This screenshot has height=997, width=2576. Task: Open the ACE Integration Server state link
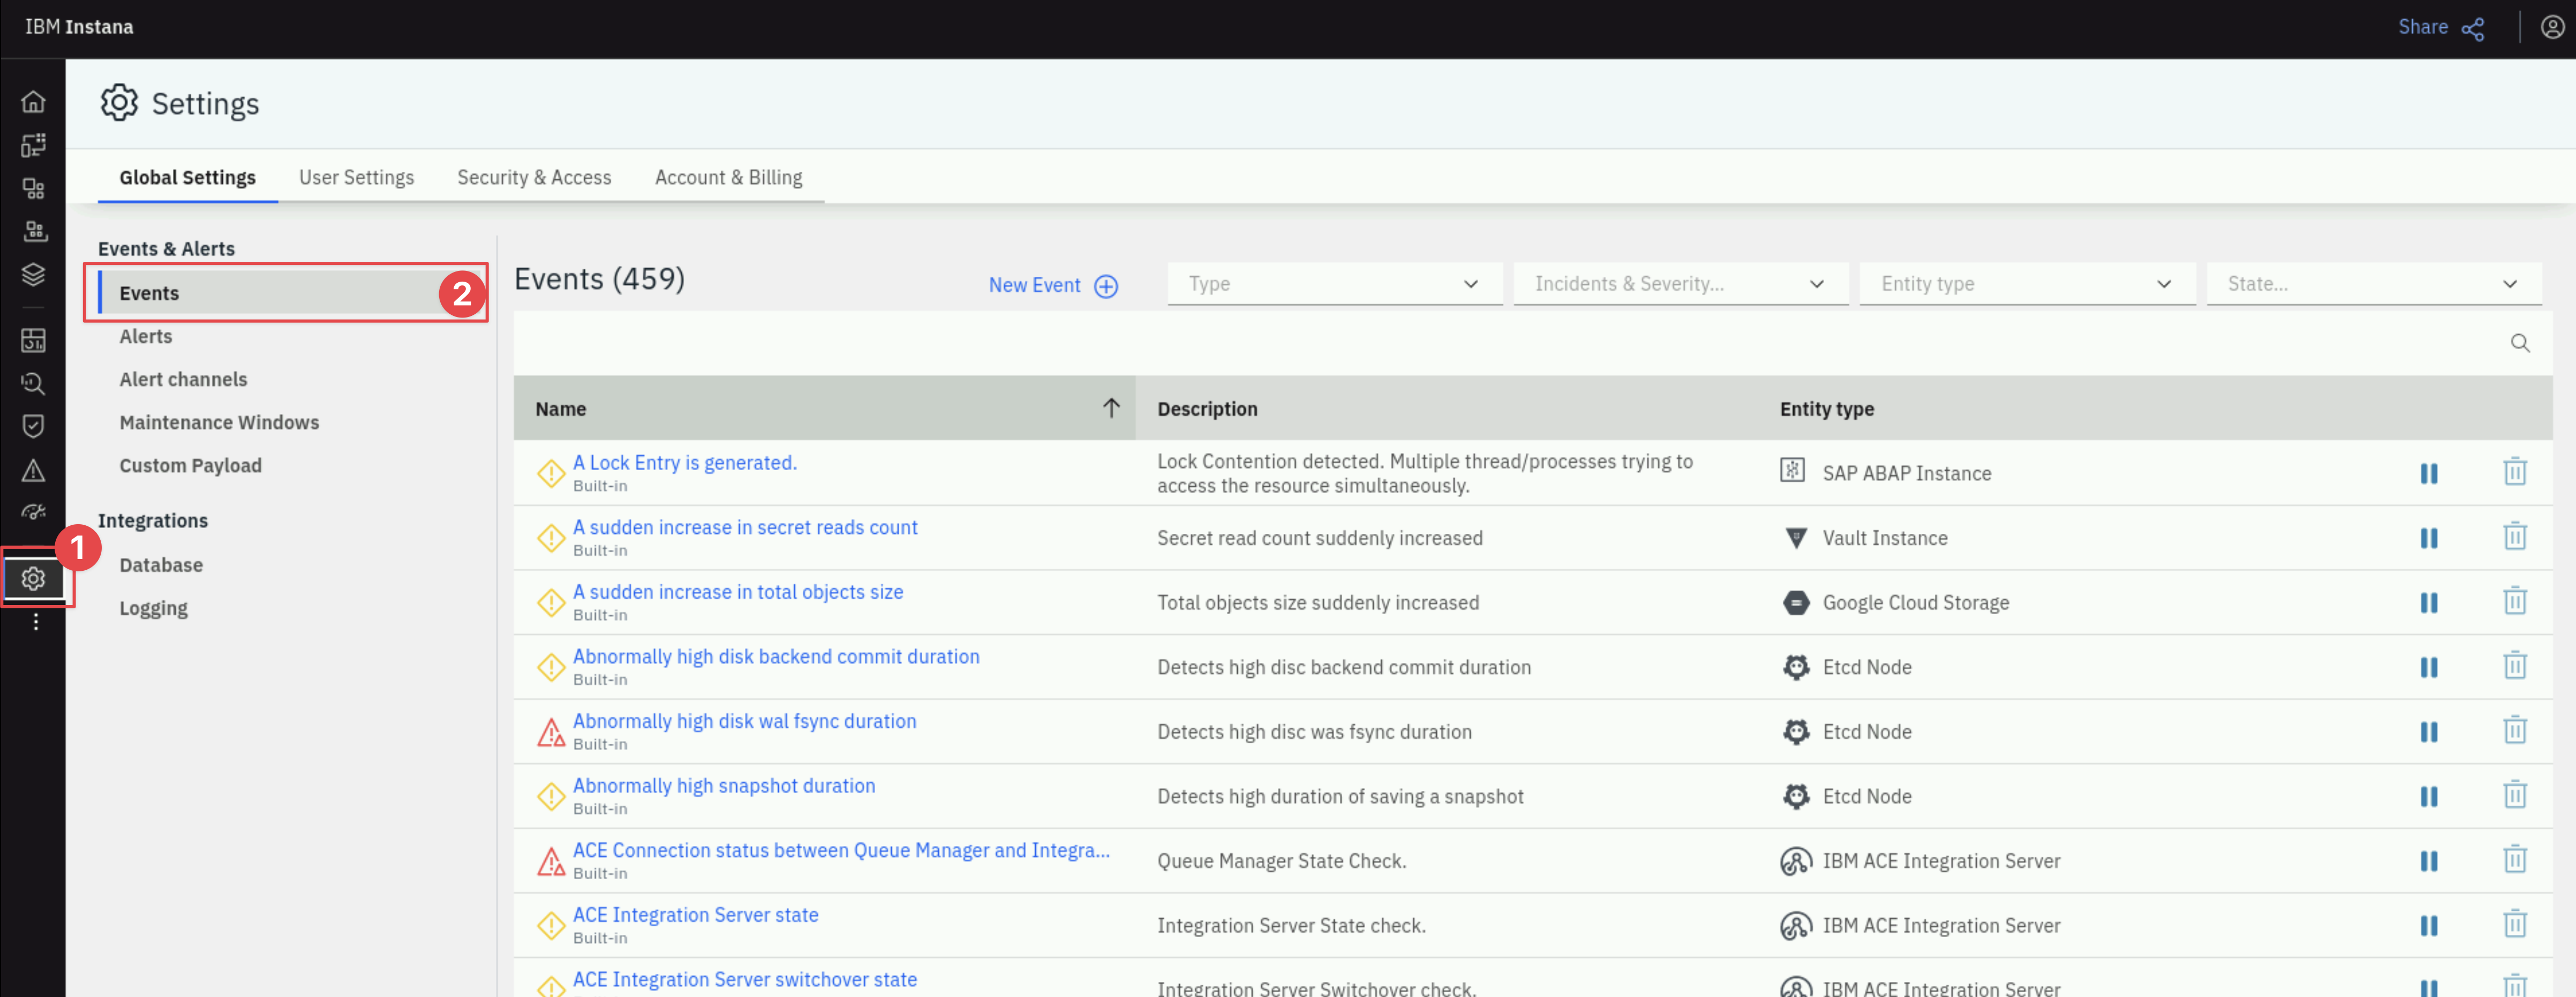[695, 914]
